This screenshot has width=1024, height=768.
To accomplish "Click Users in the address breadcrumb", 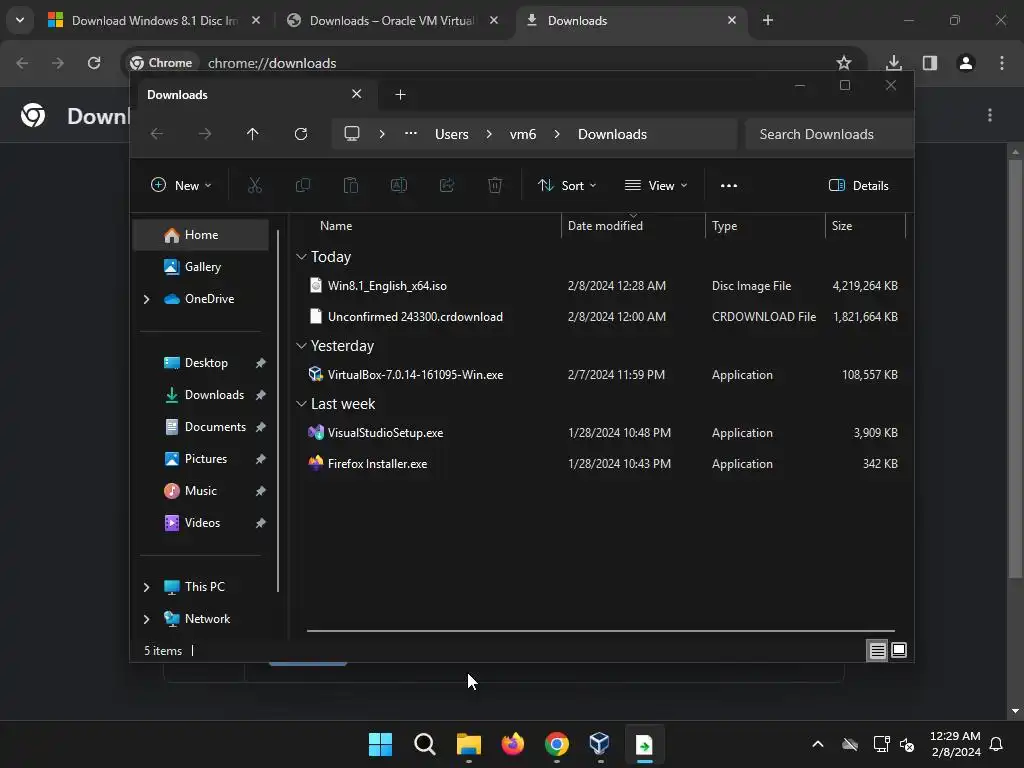I will point(451,134).
